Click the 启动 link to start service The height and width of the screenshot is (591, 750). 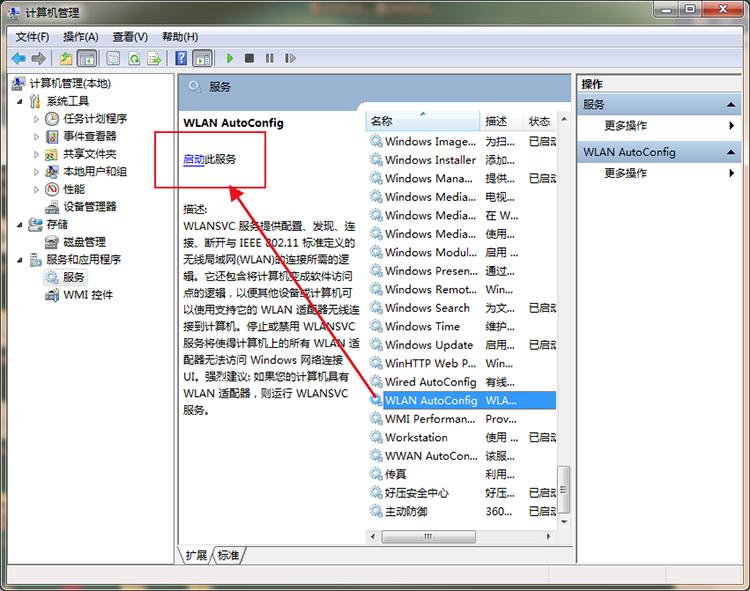pyautogui.click(x=194, y=159)
